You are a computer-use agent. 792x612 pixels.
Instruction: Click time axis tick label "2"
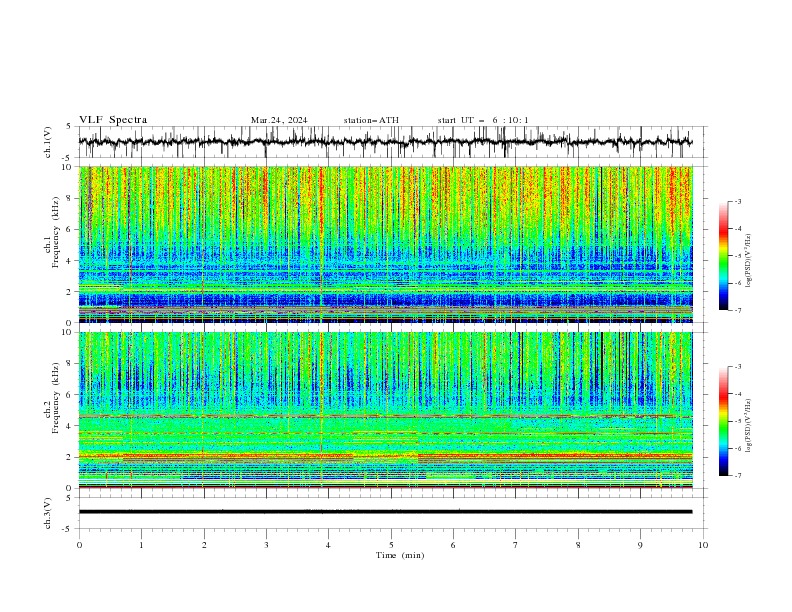point(204,545)
